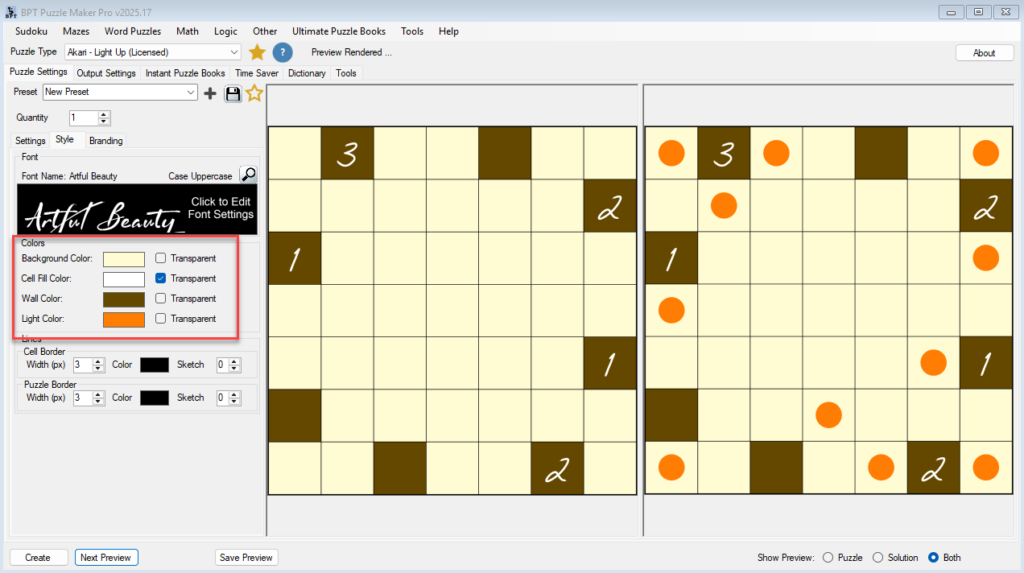Expand the Puzzle Type dropdown

[x=234, y=52]
